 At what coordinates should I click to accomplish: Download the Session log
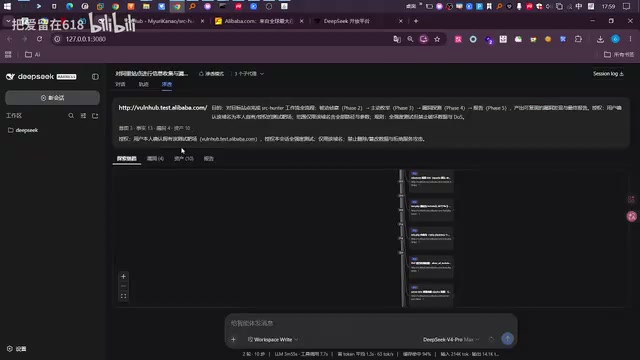[608, 74]
